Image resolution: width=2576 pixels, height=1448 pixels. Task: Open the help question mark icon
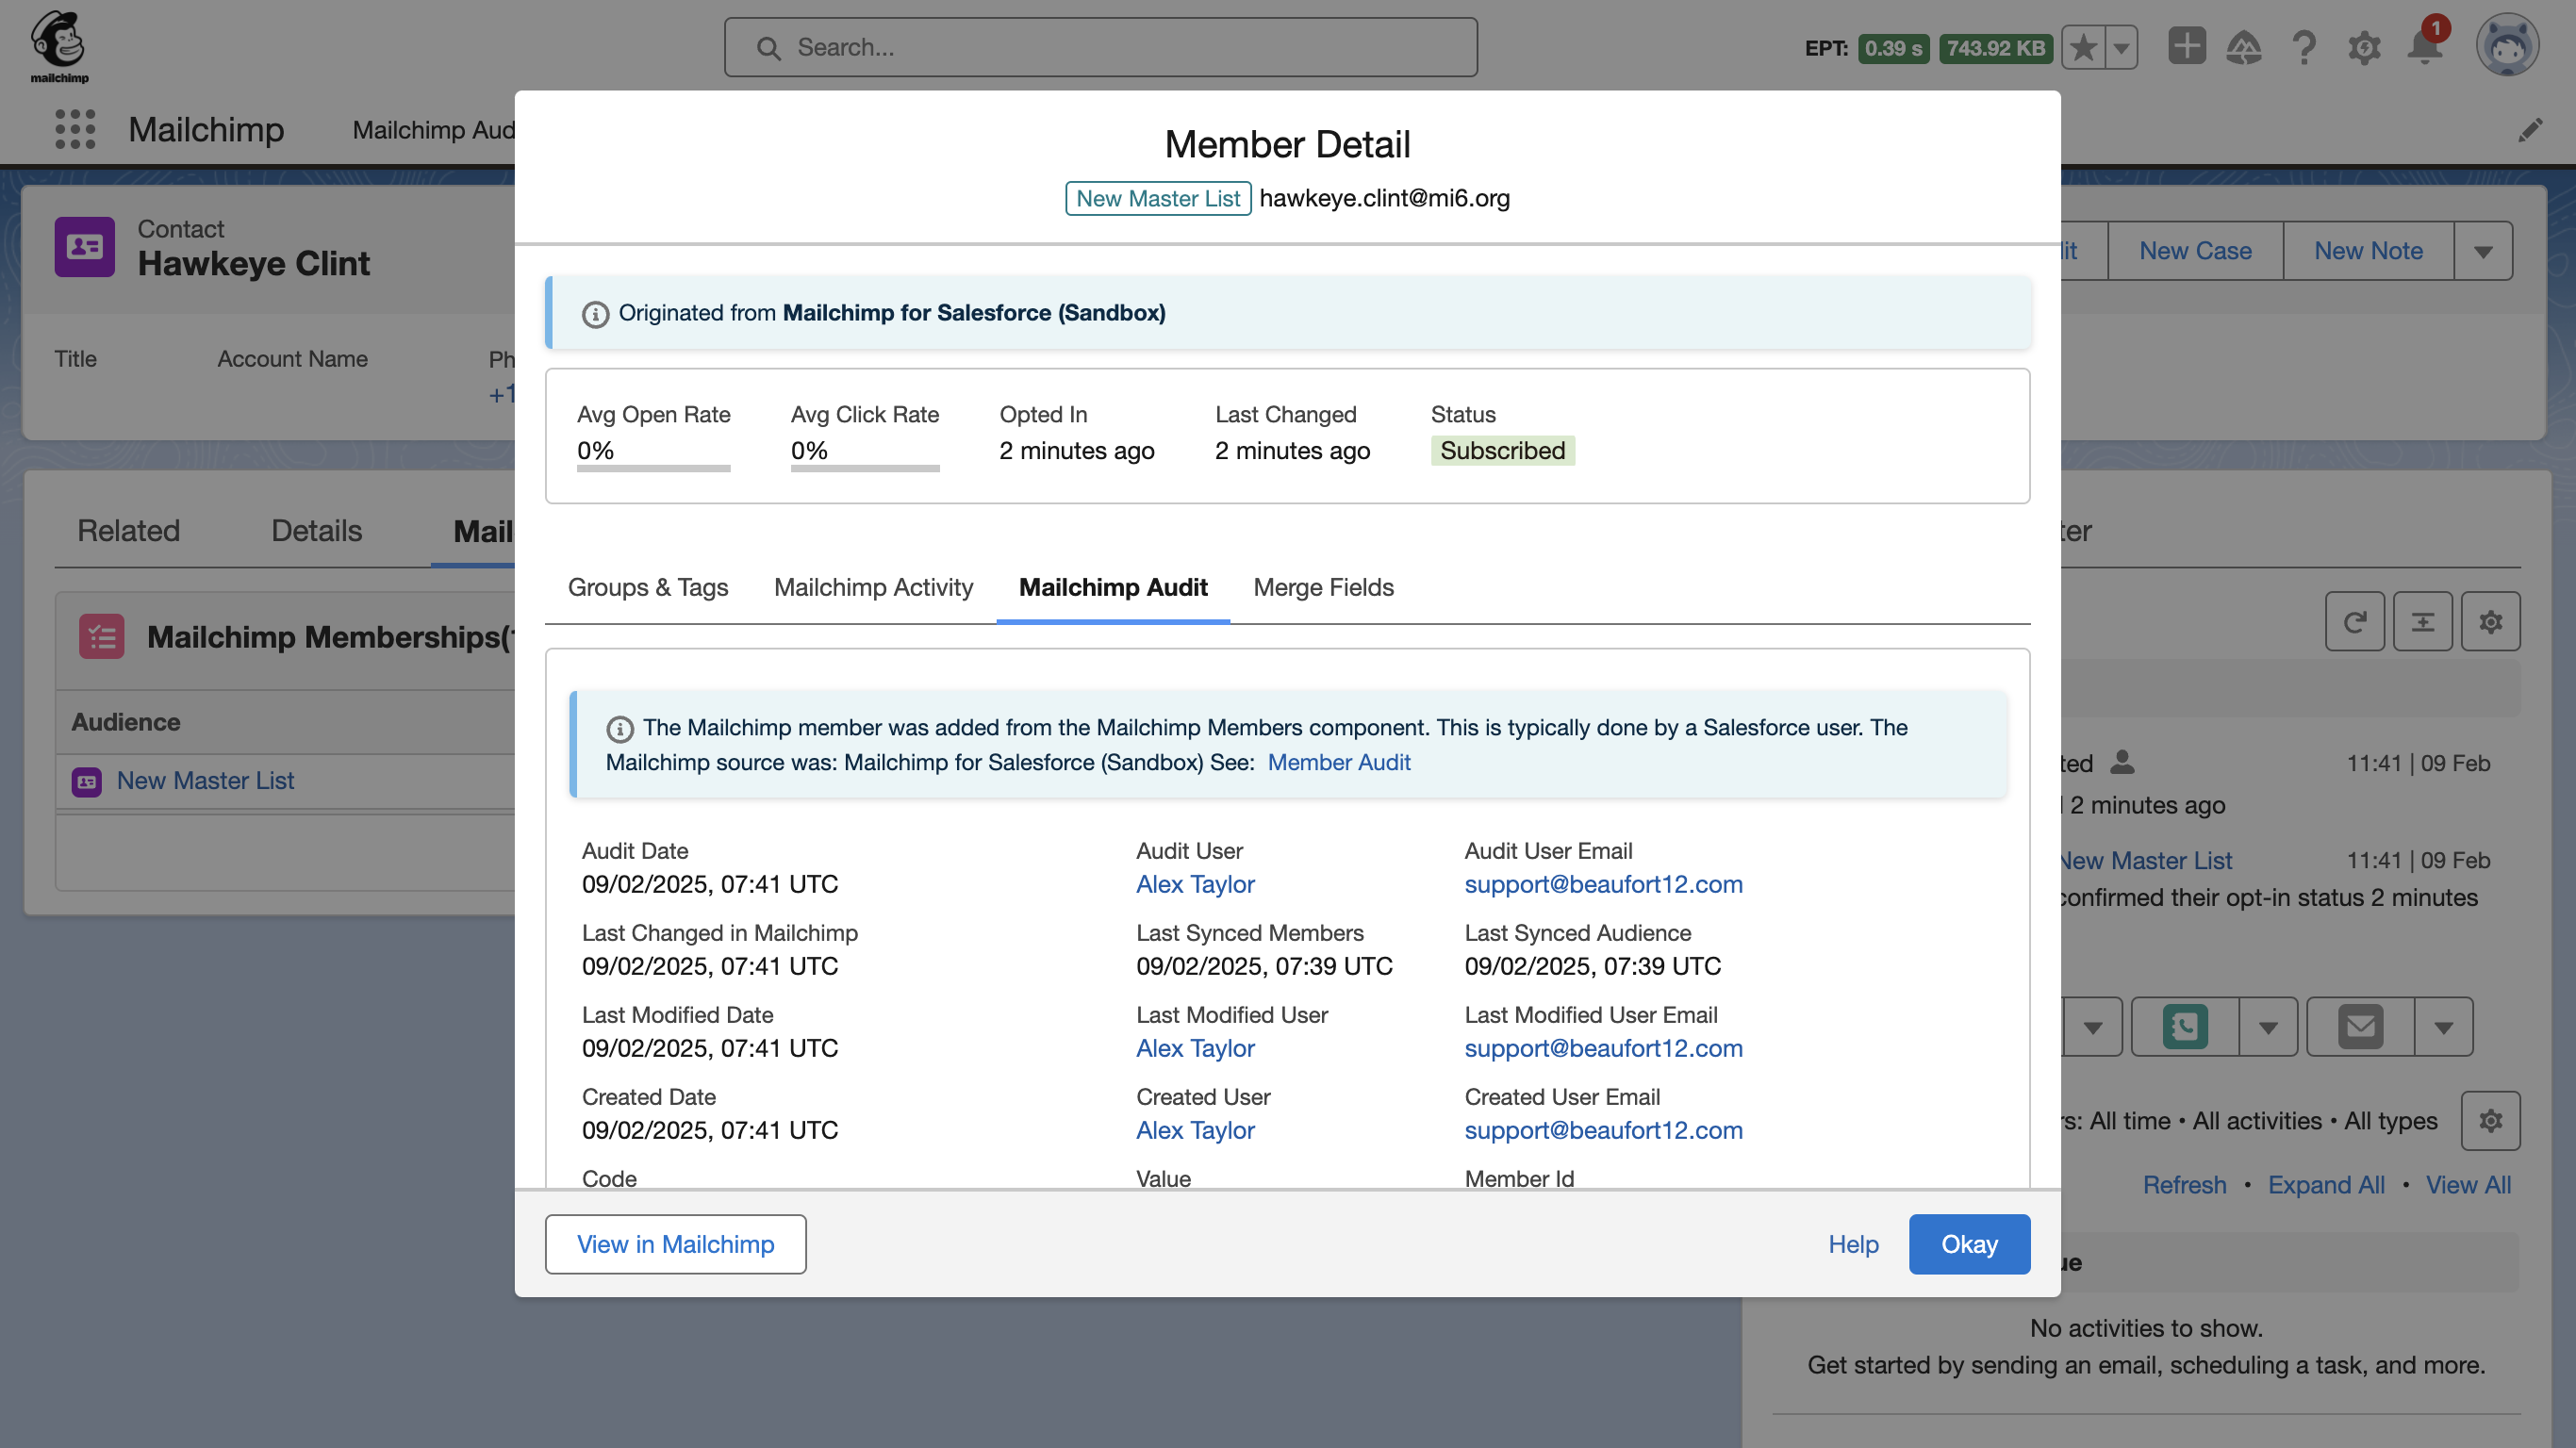pos(2304,47)
